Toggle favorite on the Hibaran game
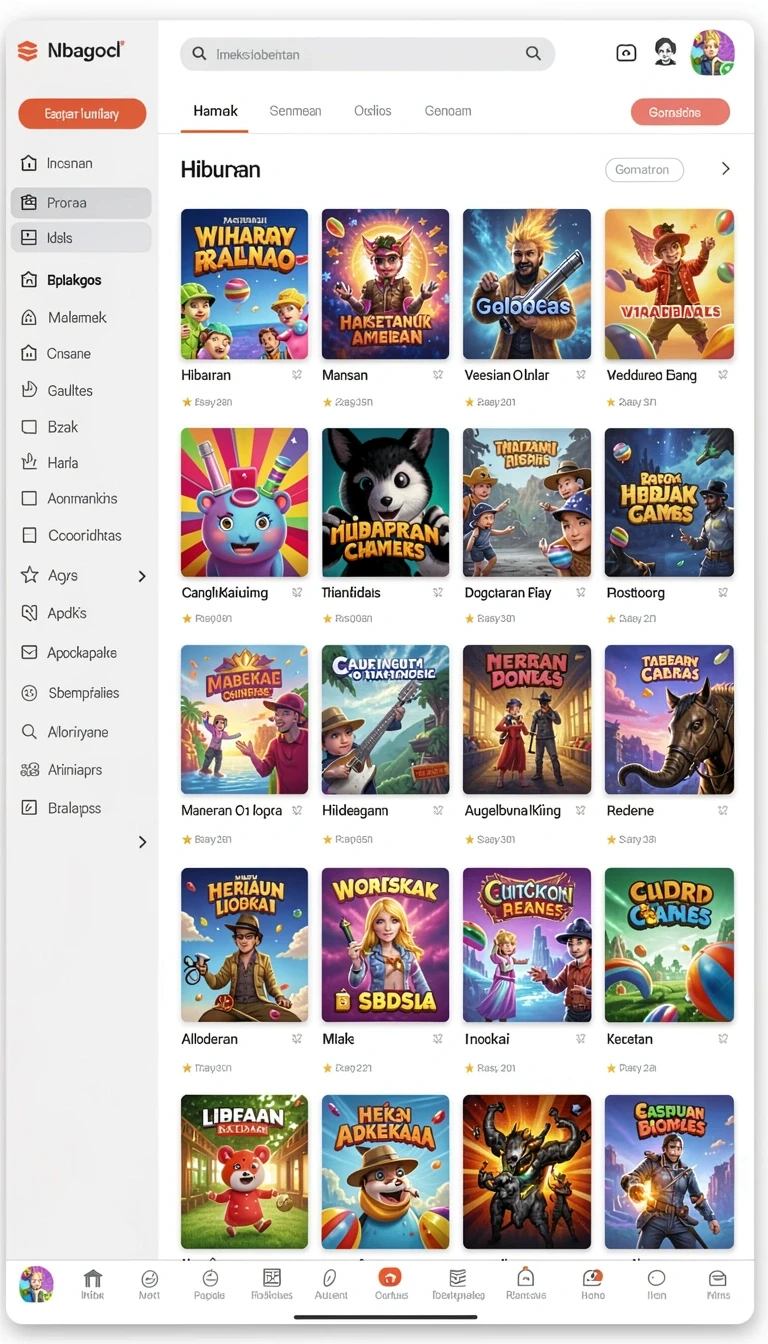The image size is (768, 1344). (x=297, y=375)
